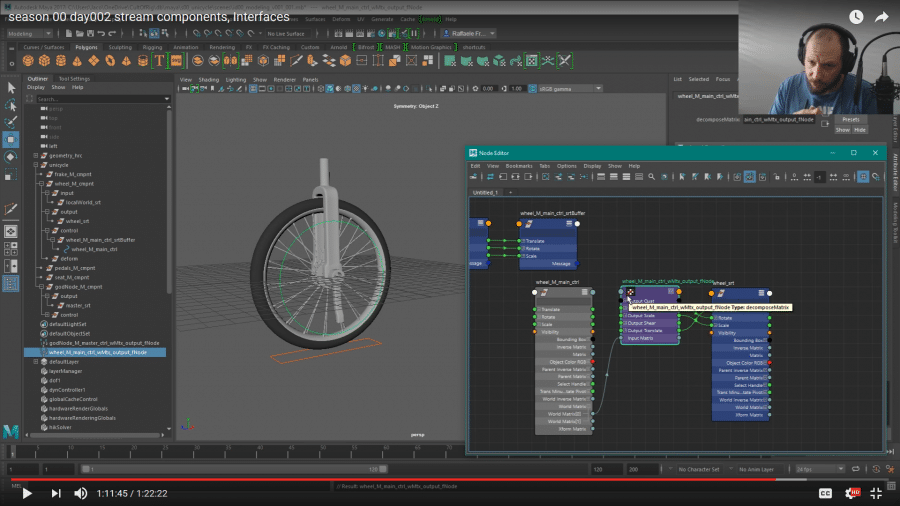Select the arrow Select tool in the toolbox
Screen dimensions: 900x506
(11, 88)
